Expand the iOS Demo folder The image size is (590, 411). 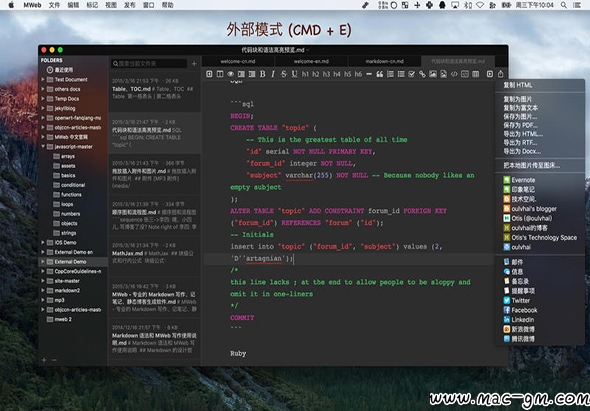[43, 242]
